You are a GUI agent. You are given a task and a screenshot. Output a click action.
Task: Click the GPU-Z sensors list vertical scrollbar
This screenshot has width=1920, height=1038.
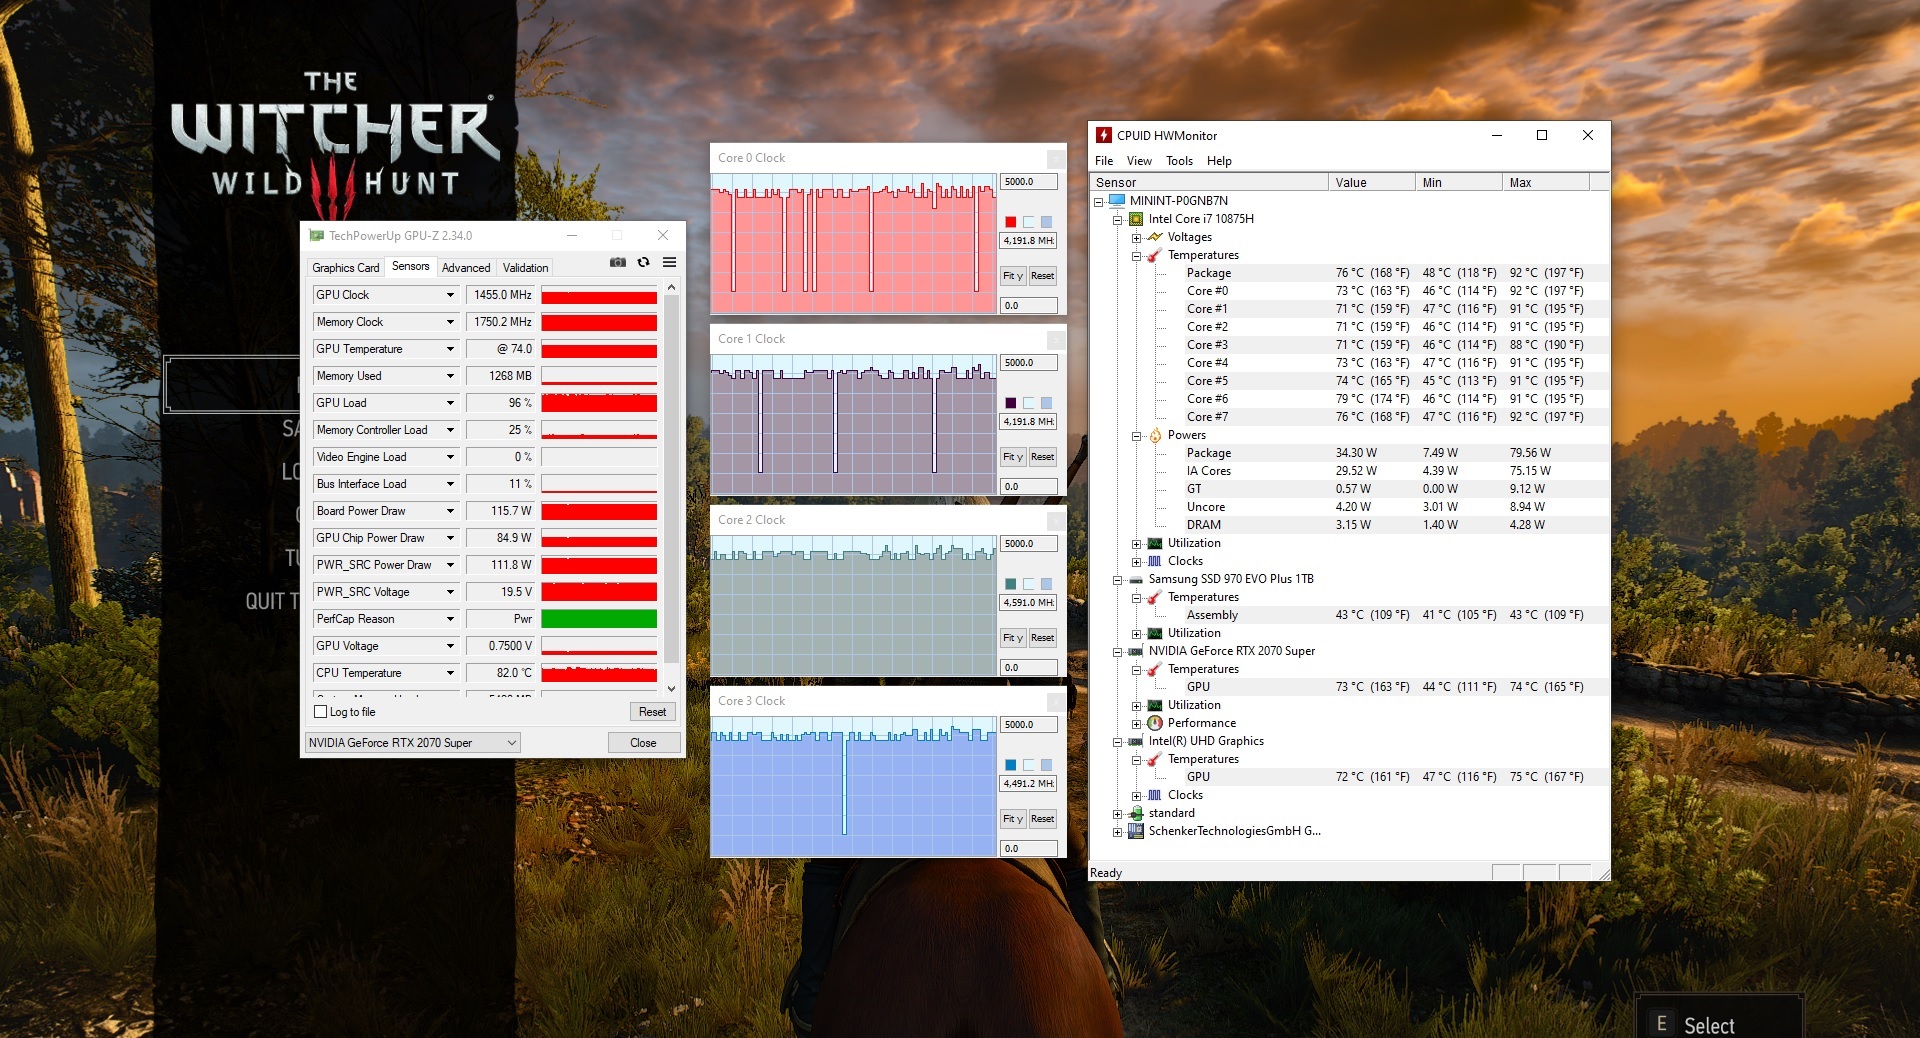(x=671, y=488)
